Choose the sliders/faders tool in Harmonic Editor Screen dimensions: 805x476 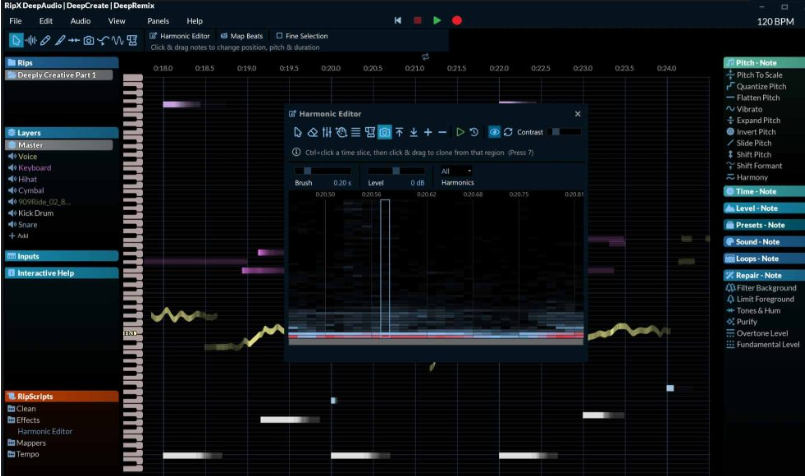[327, 132]
